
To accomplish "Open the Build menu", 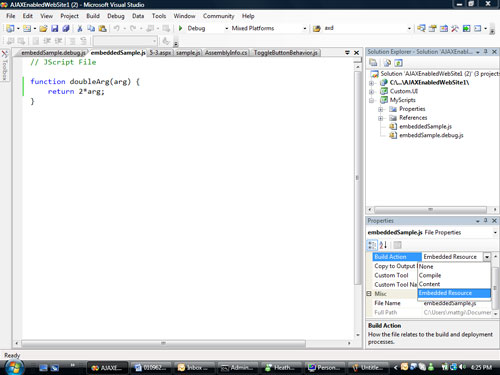I will (x=93, y=16).
